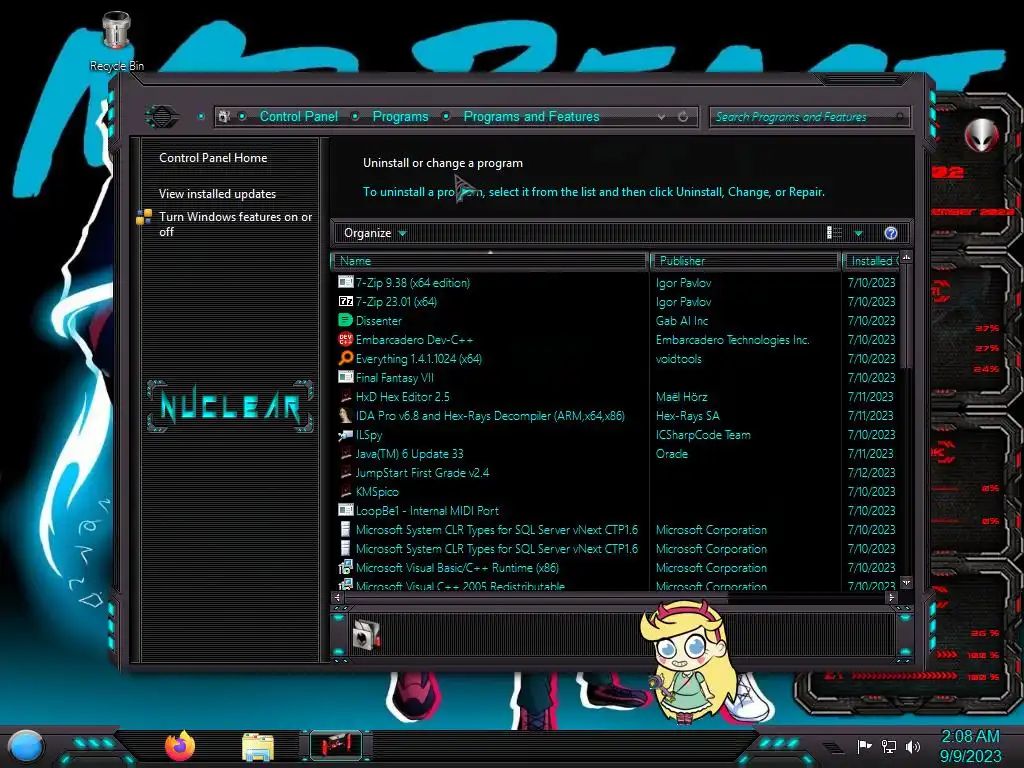The width and height of the screenshot is (1024, 768).
Task: Click the vertical scrollbar up arrow
Action: tap(906, 258)
